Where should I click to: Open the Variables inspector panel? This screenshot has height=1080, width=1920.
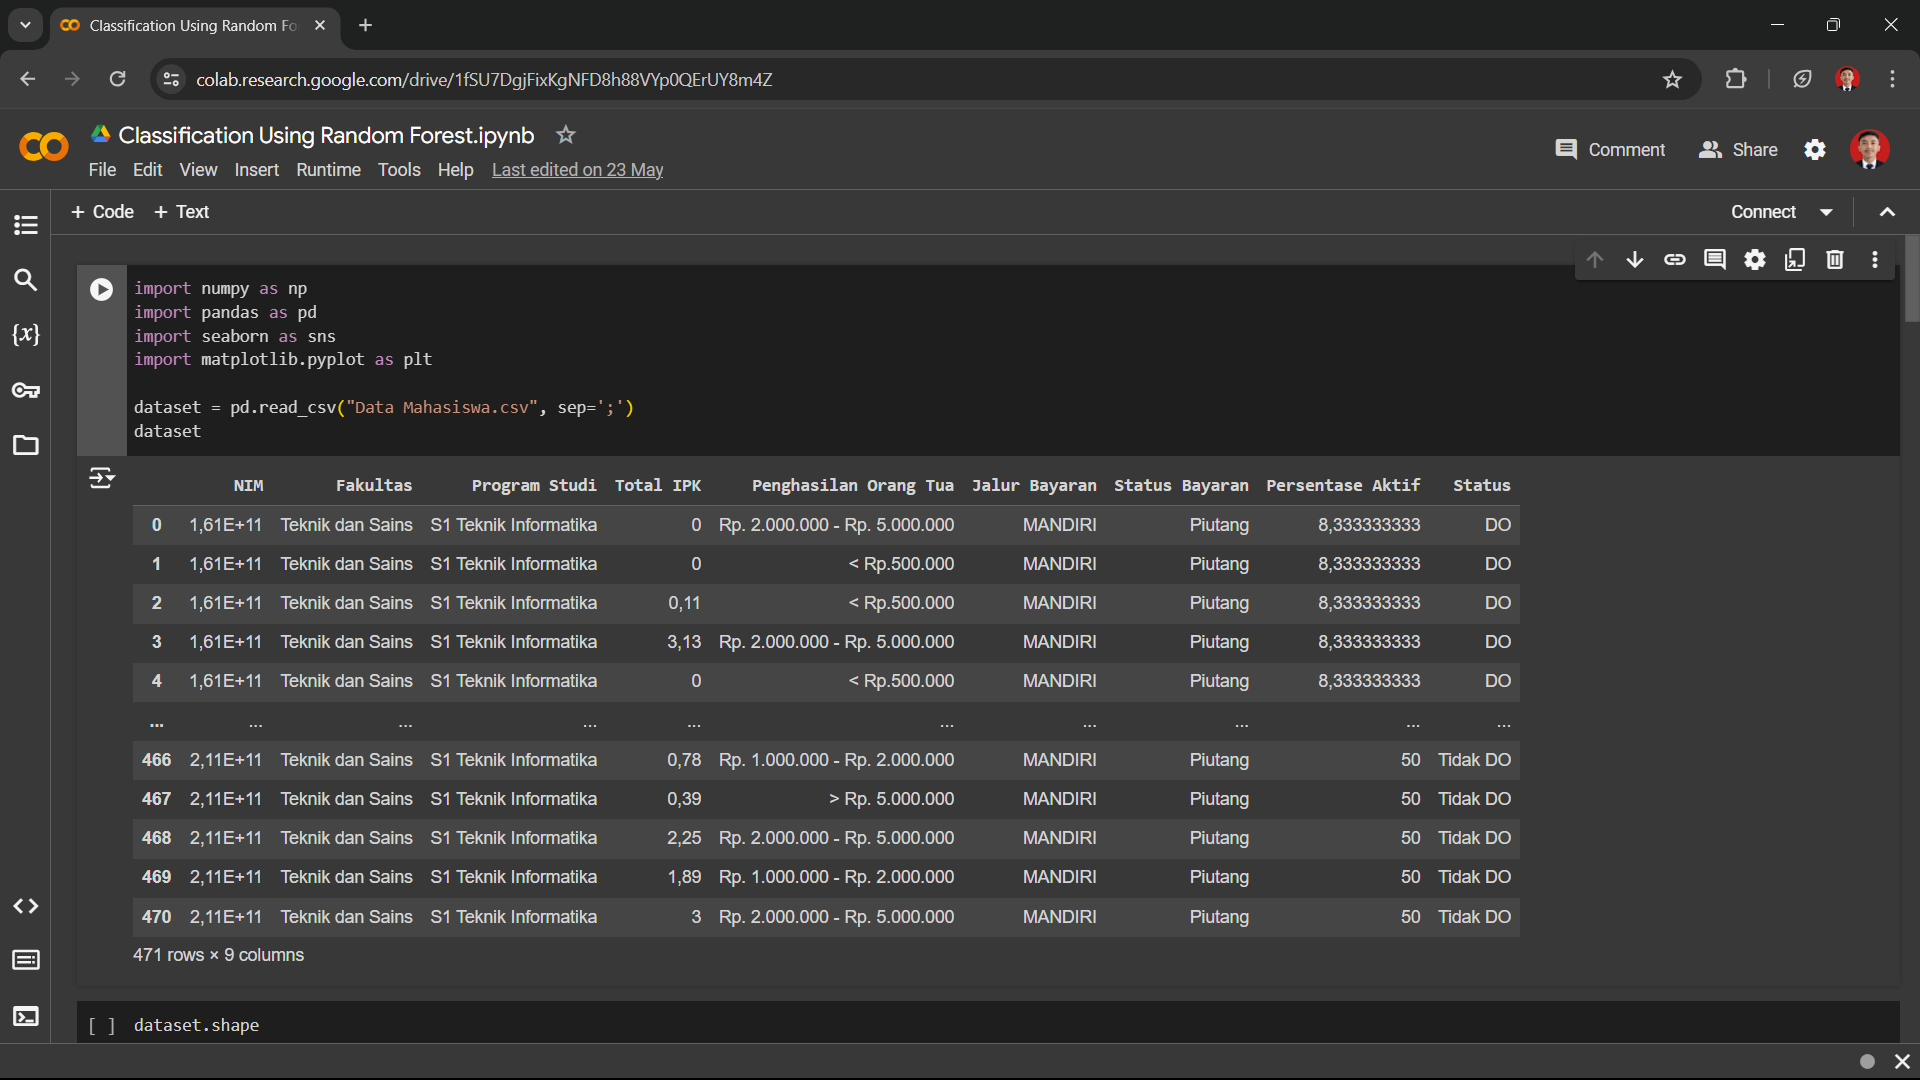click(26, 335)
